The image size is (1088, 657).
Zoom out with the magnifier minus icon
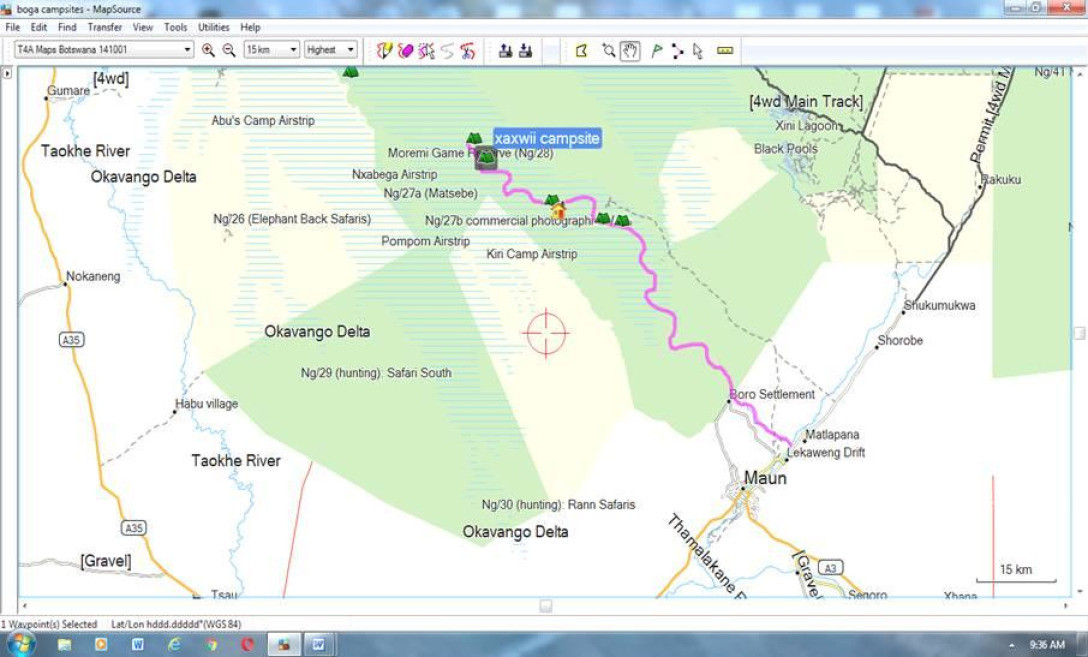[x=228, y=50]
